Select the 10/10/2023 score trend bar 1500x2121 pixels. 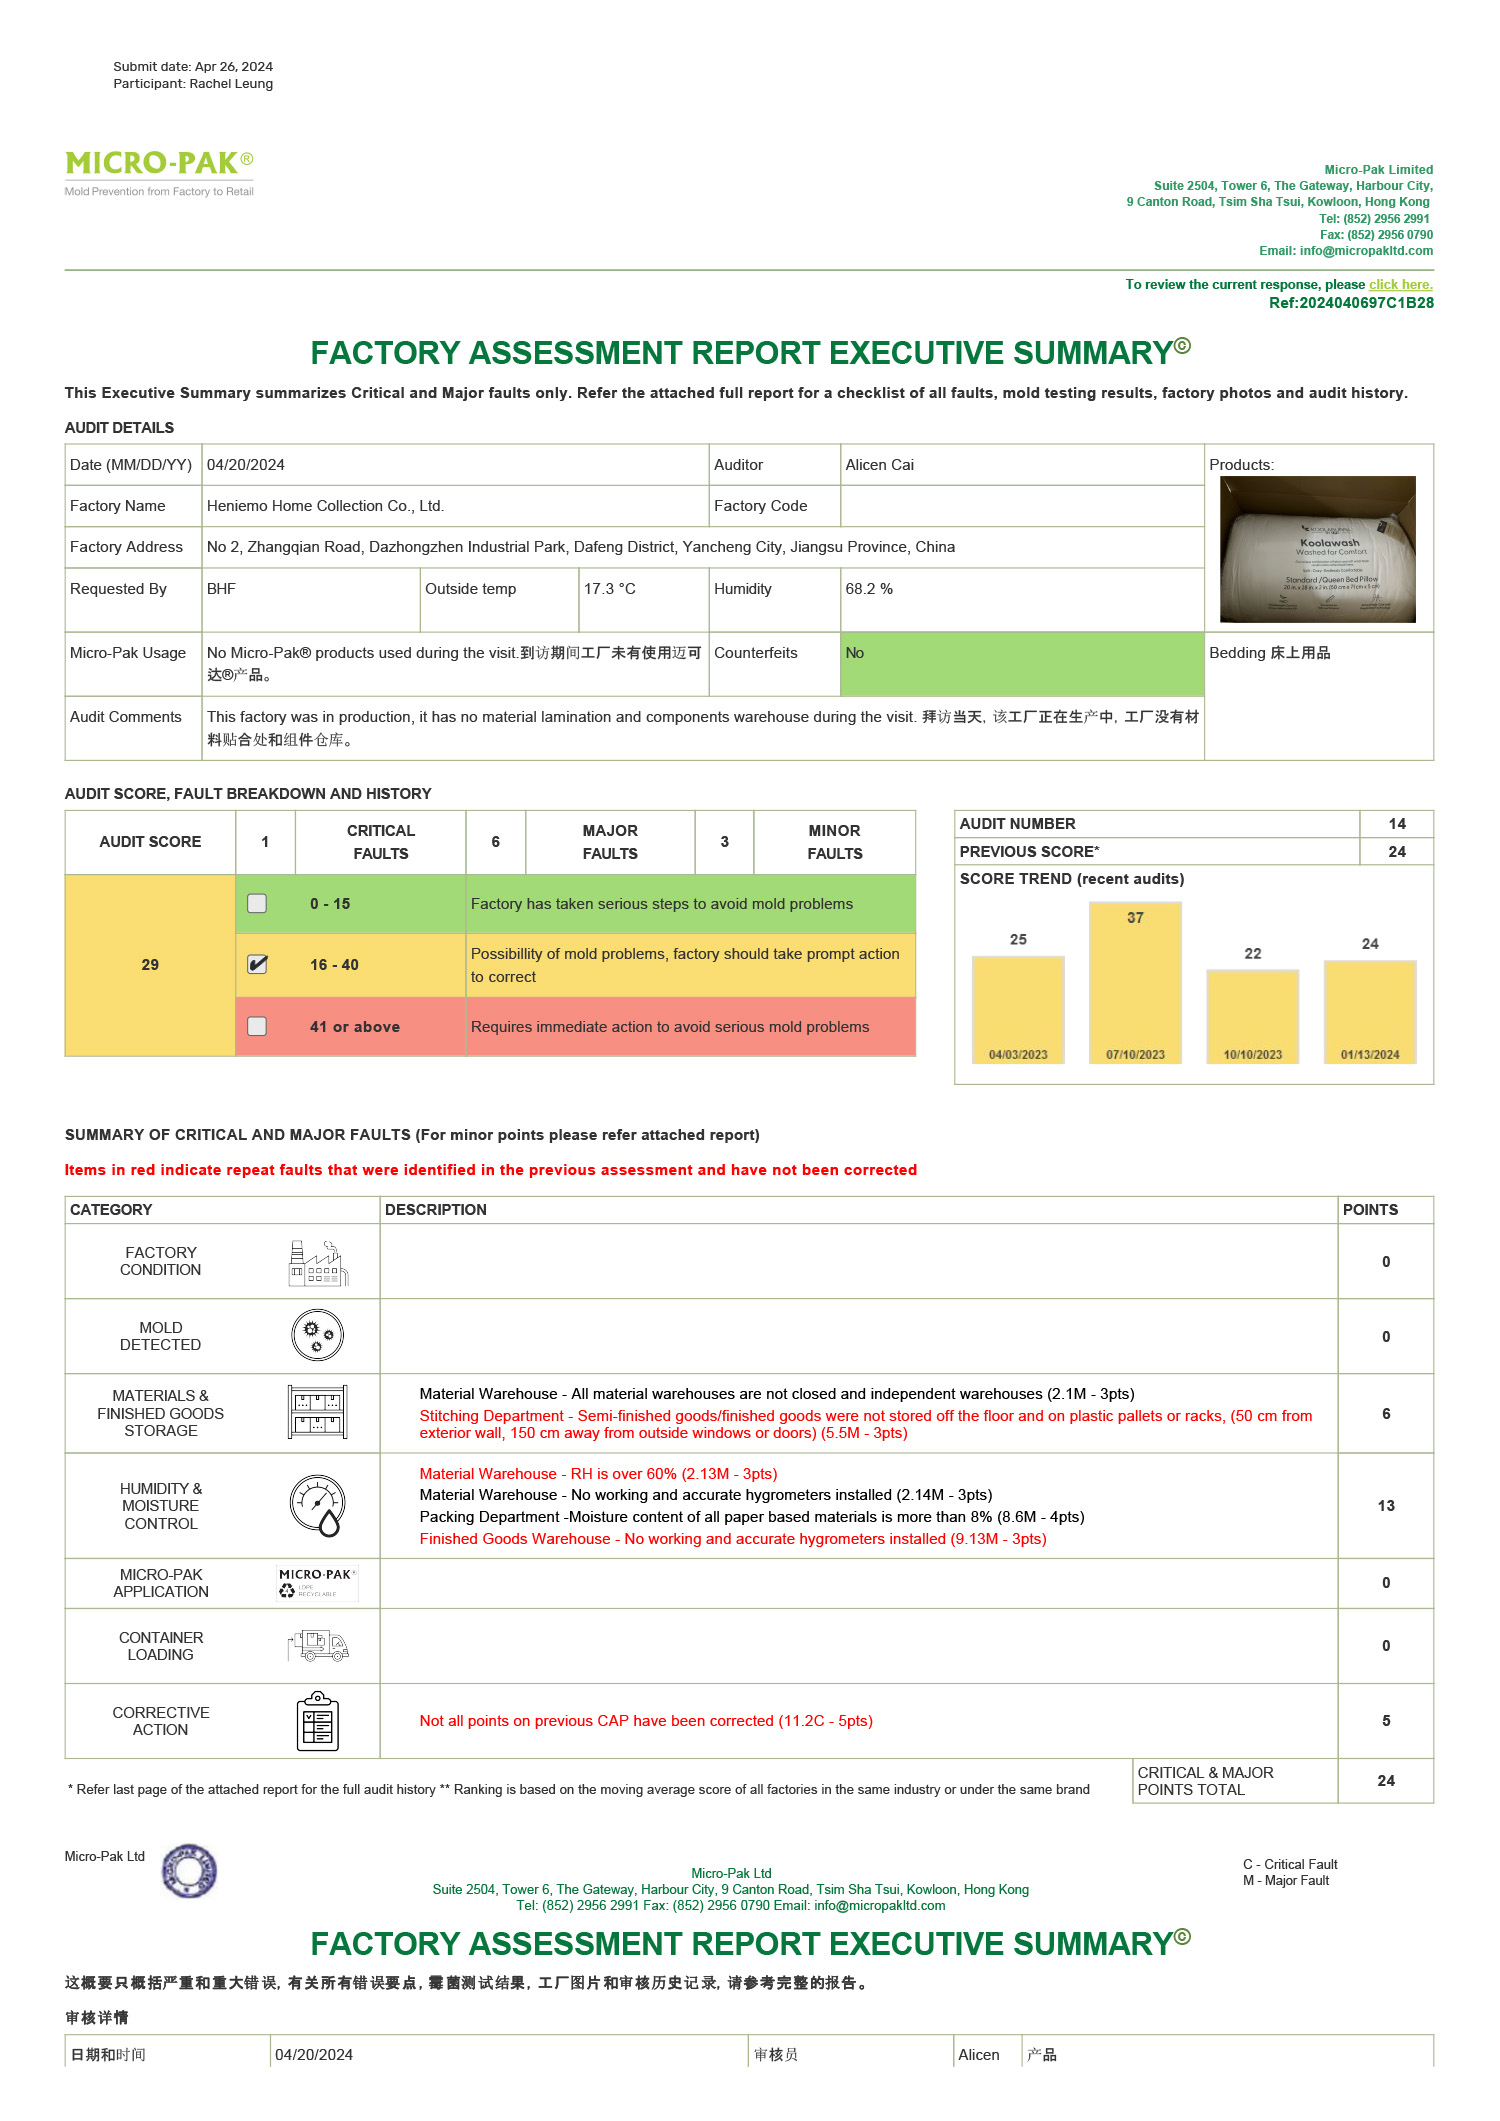click(x=1253, y=1016)
